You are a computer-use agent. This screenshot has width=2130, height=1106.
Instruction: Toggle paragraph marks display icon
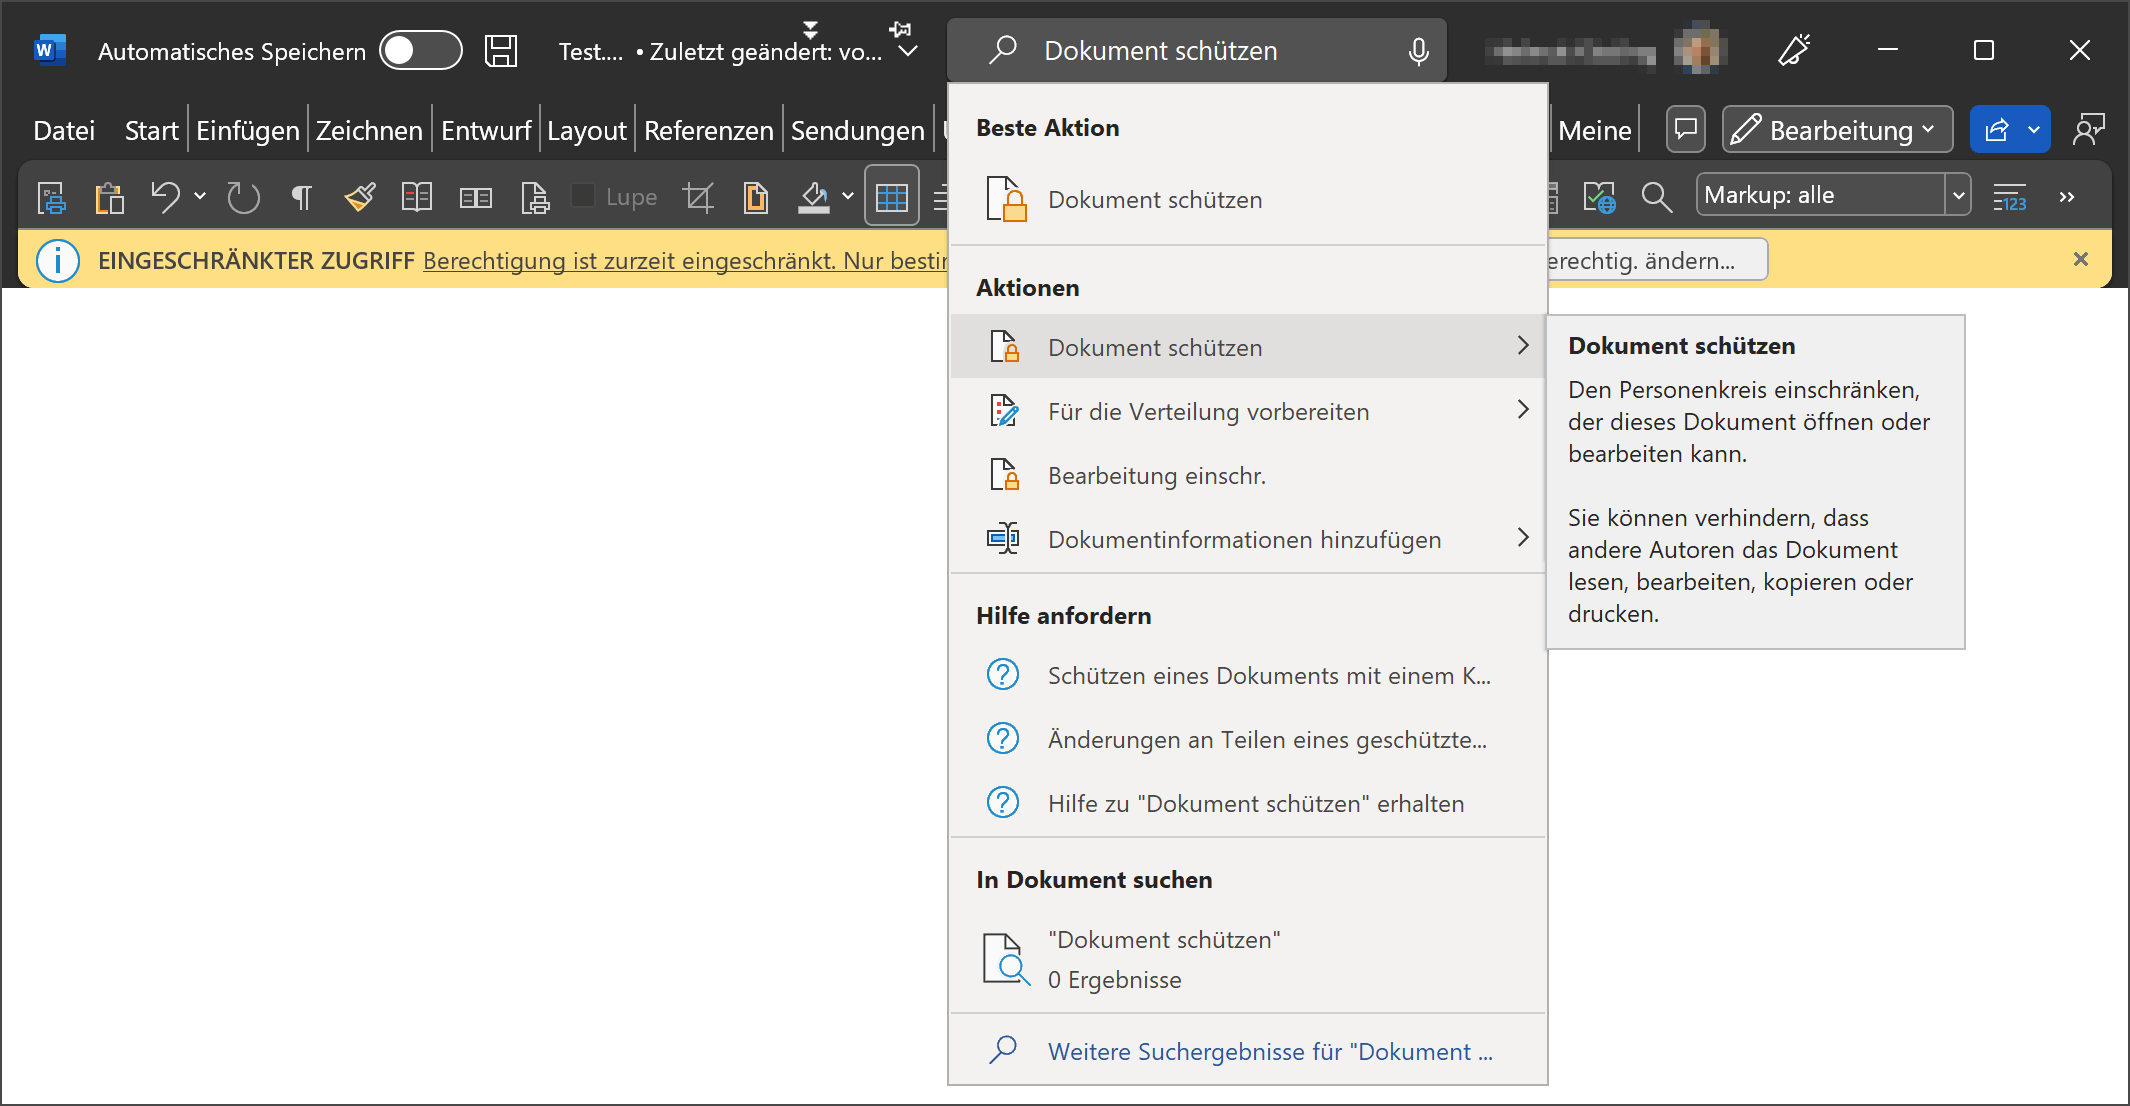(301, 197)
